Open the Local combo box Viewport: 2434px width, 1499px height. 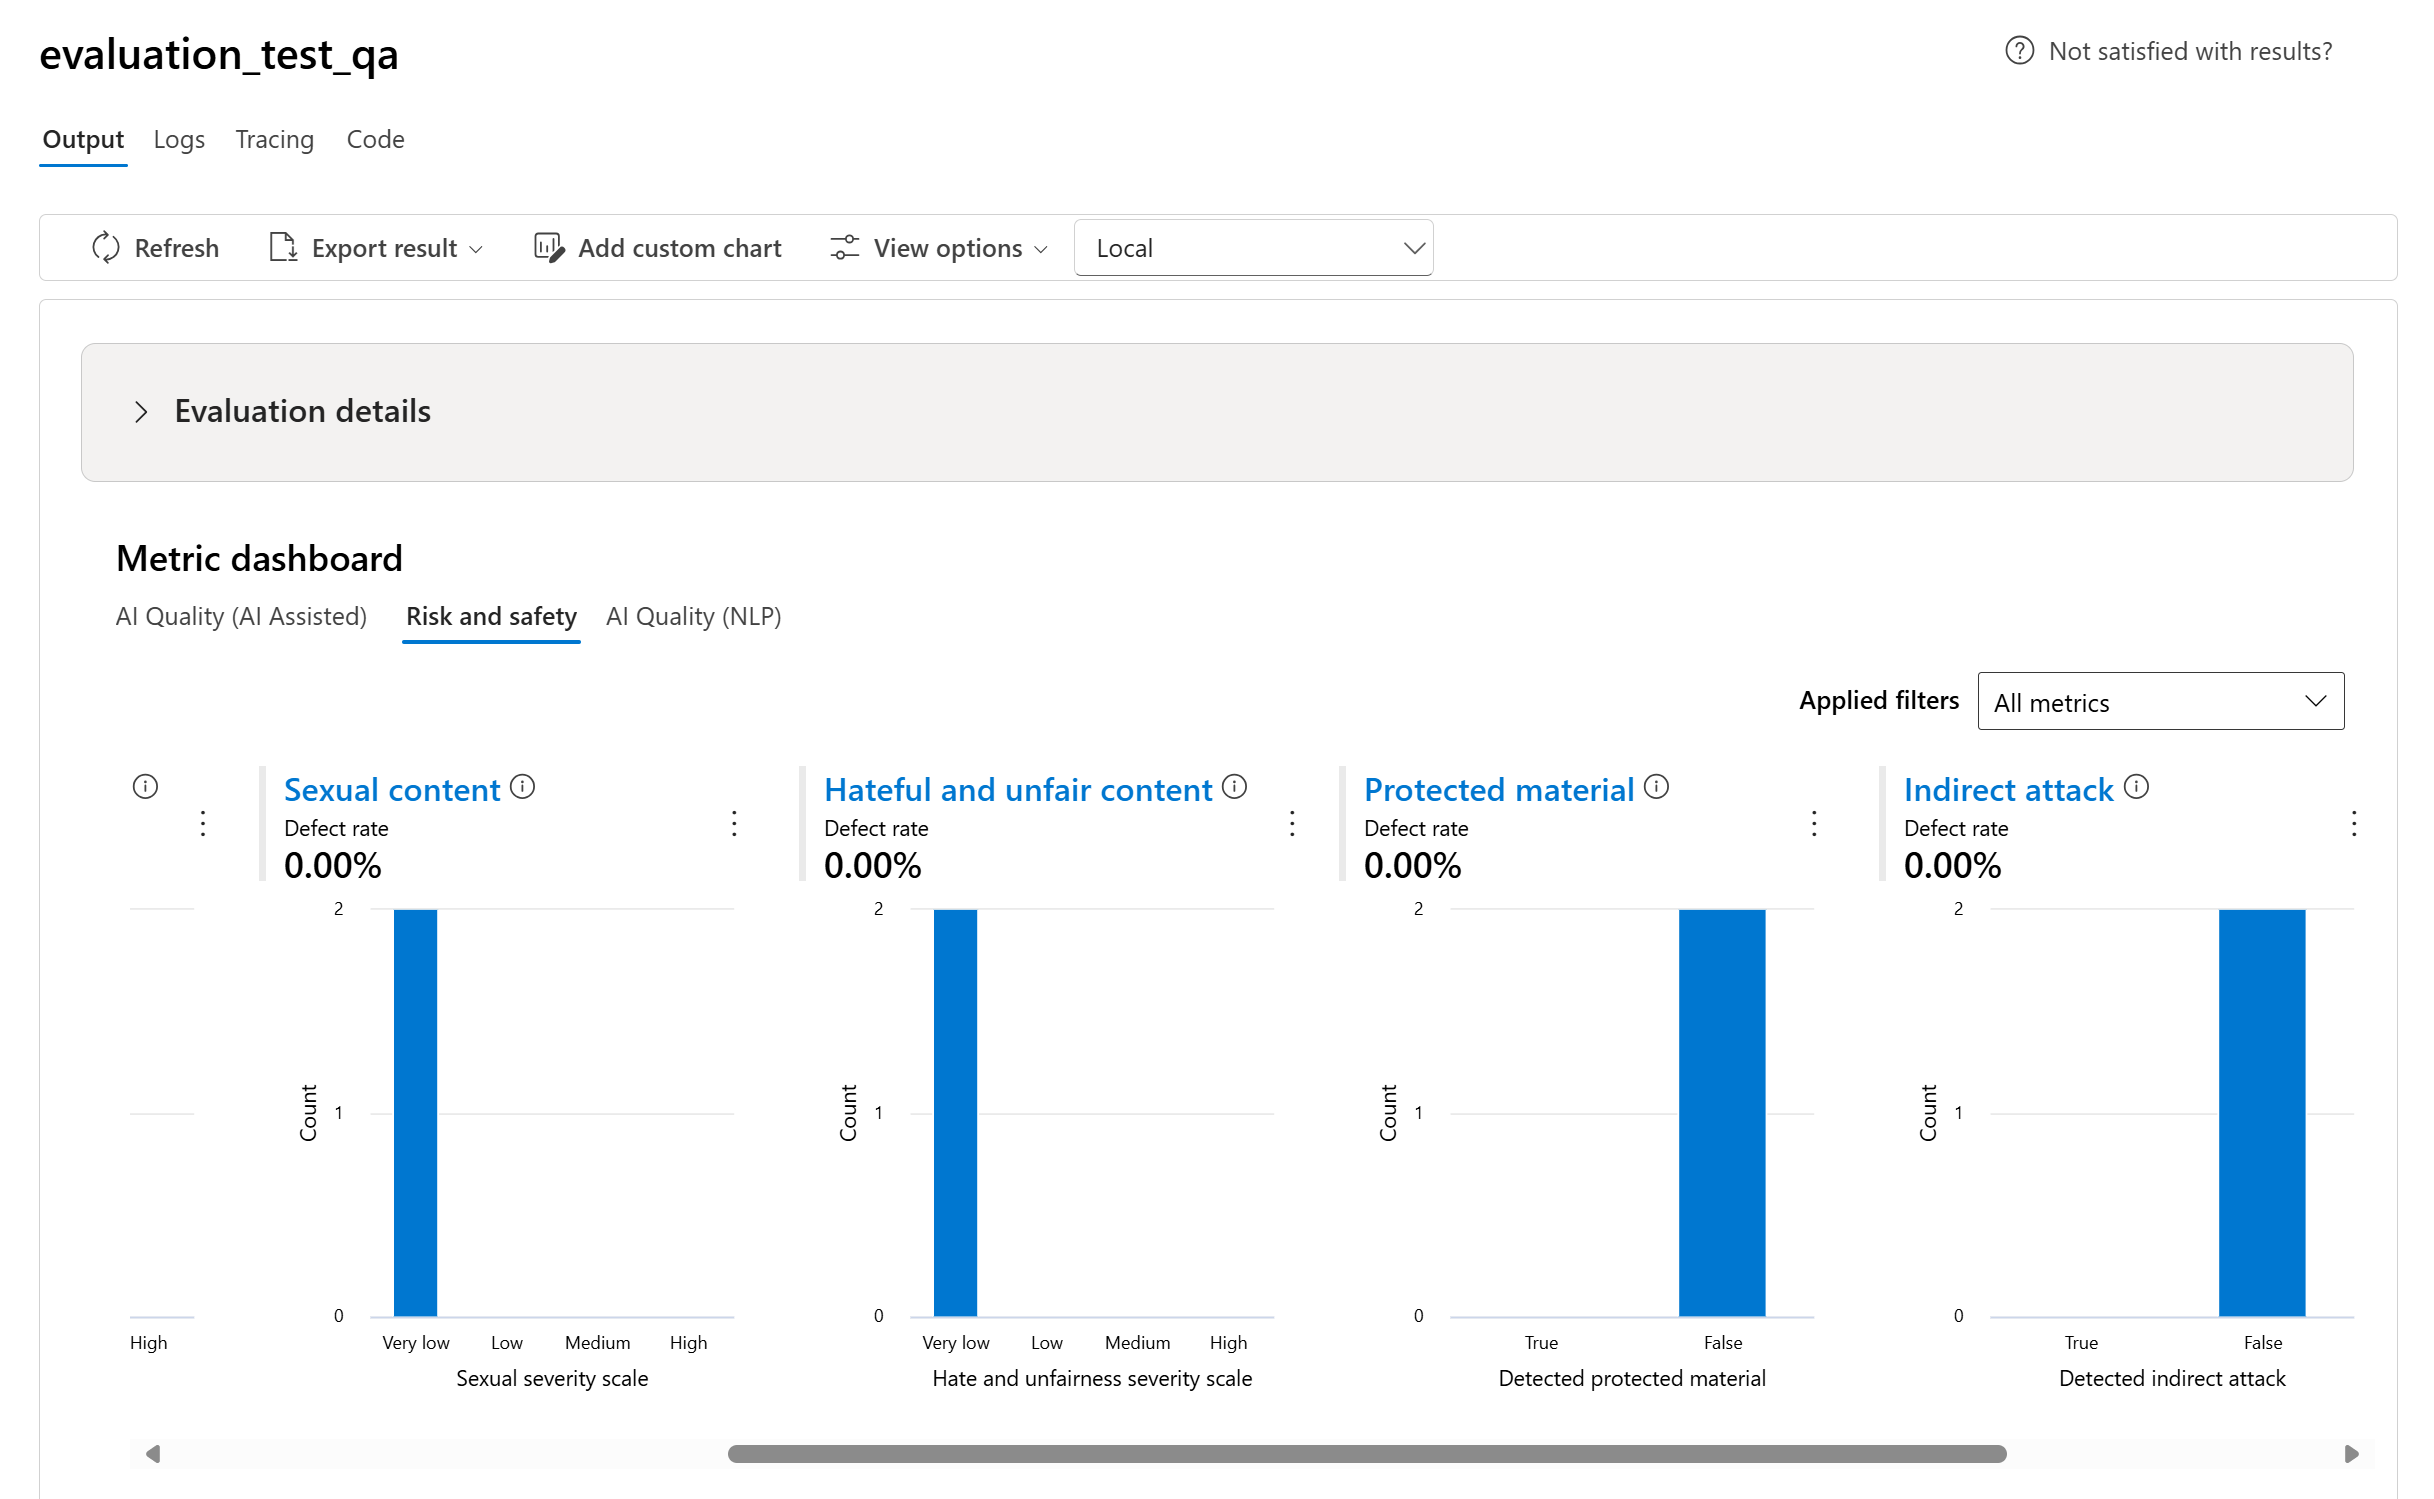(x=1253, y=248)
